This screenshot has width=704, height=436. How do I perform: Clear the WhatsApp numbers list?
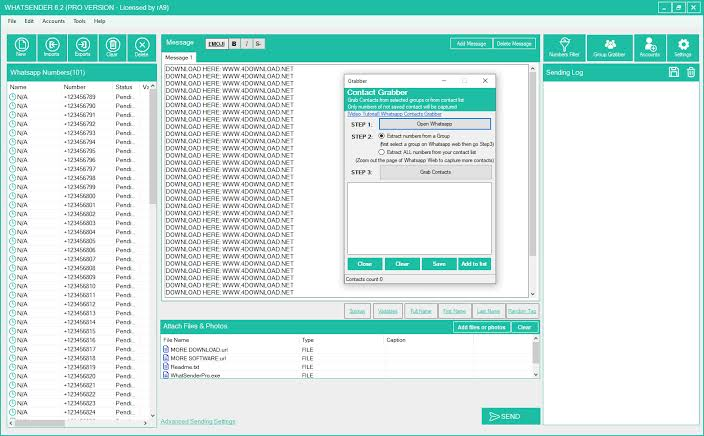pyautogui.click(x=112, y=47)
